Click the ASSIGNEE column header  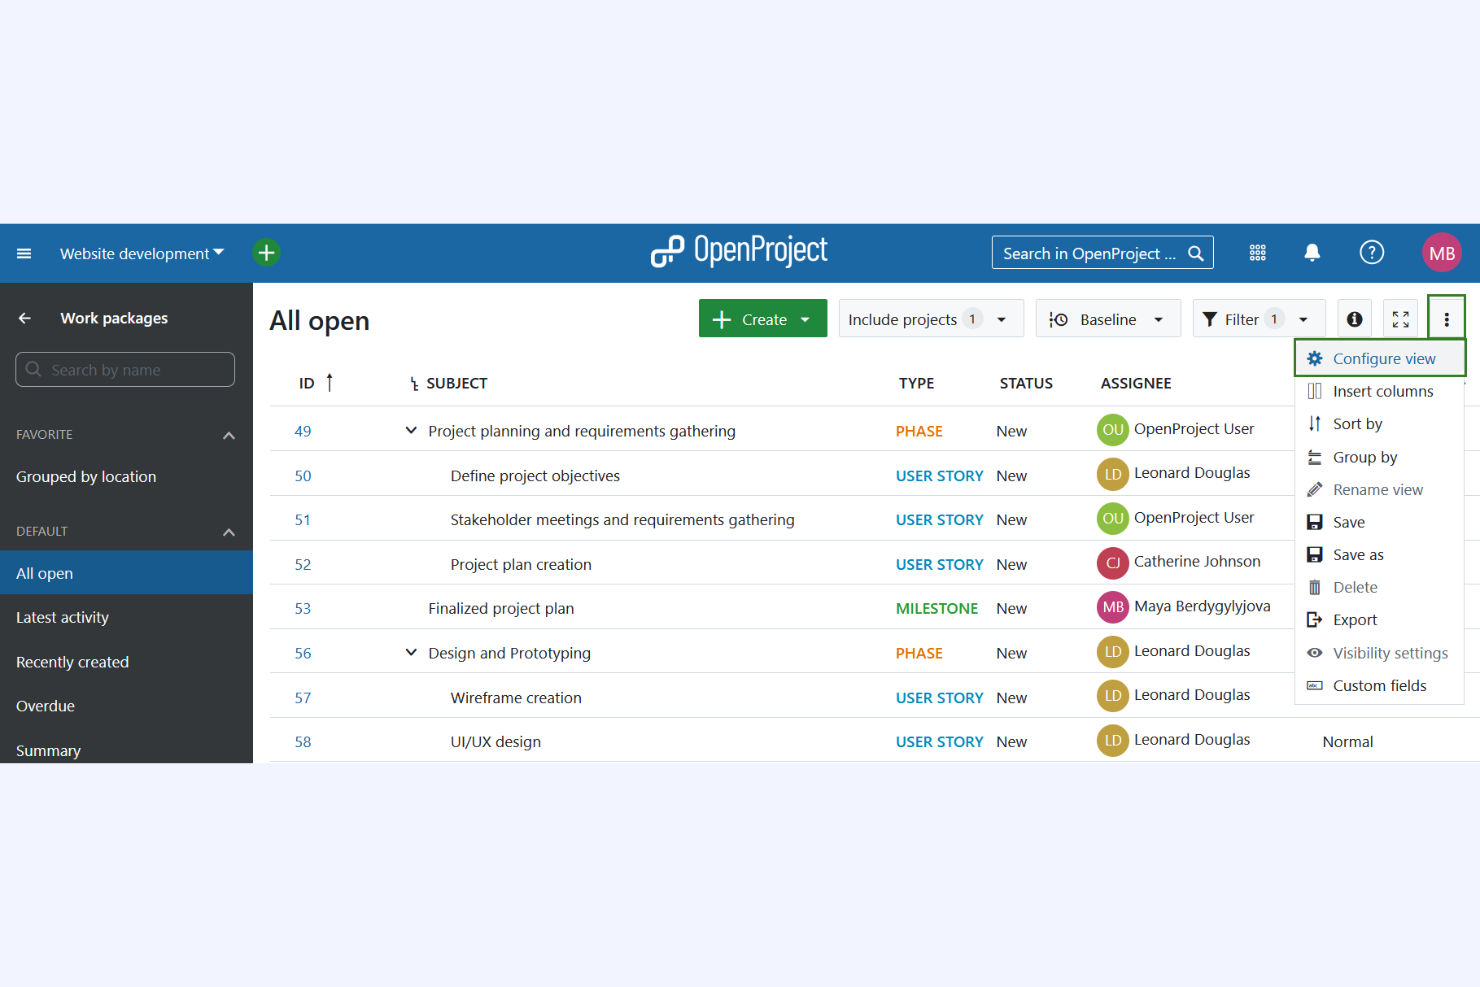[x=1136, y=383]
